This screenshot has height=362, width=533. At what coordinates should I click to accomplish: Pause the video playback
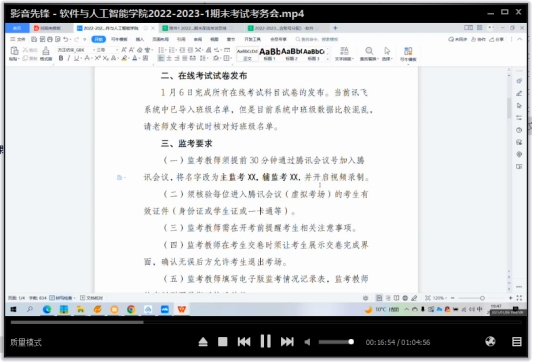click(x=265, y=341)
